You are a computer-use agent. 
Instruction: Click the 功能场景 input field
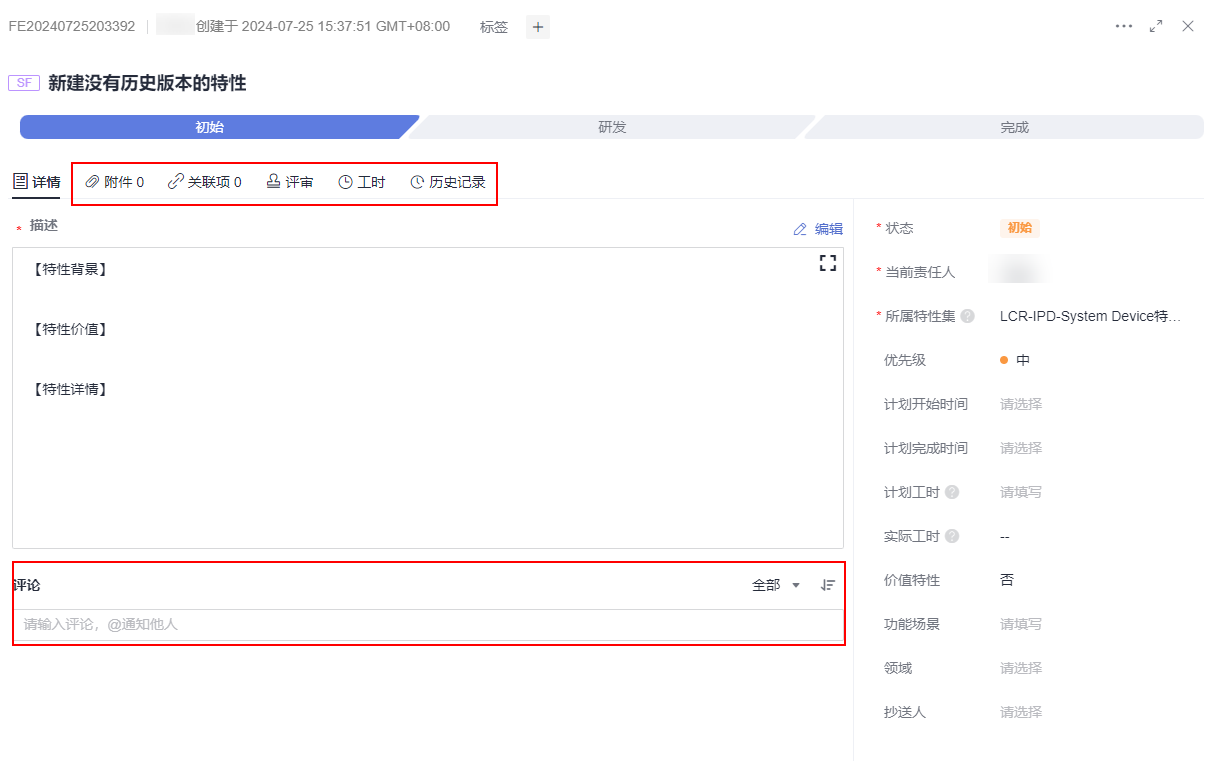pos(1021,624)
